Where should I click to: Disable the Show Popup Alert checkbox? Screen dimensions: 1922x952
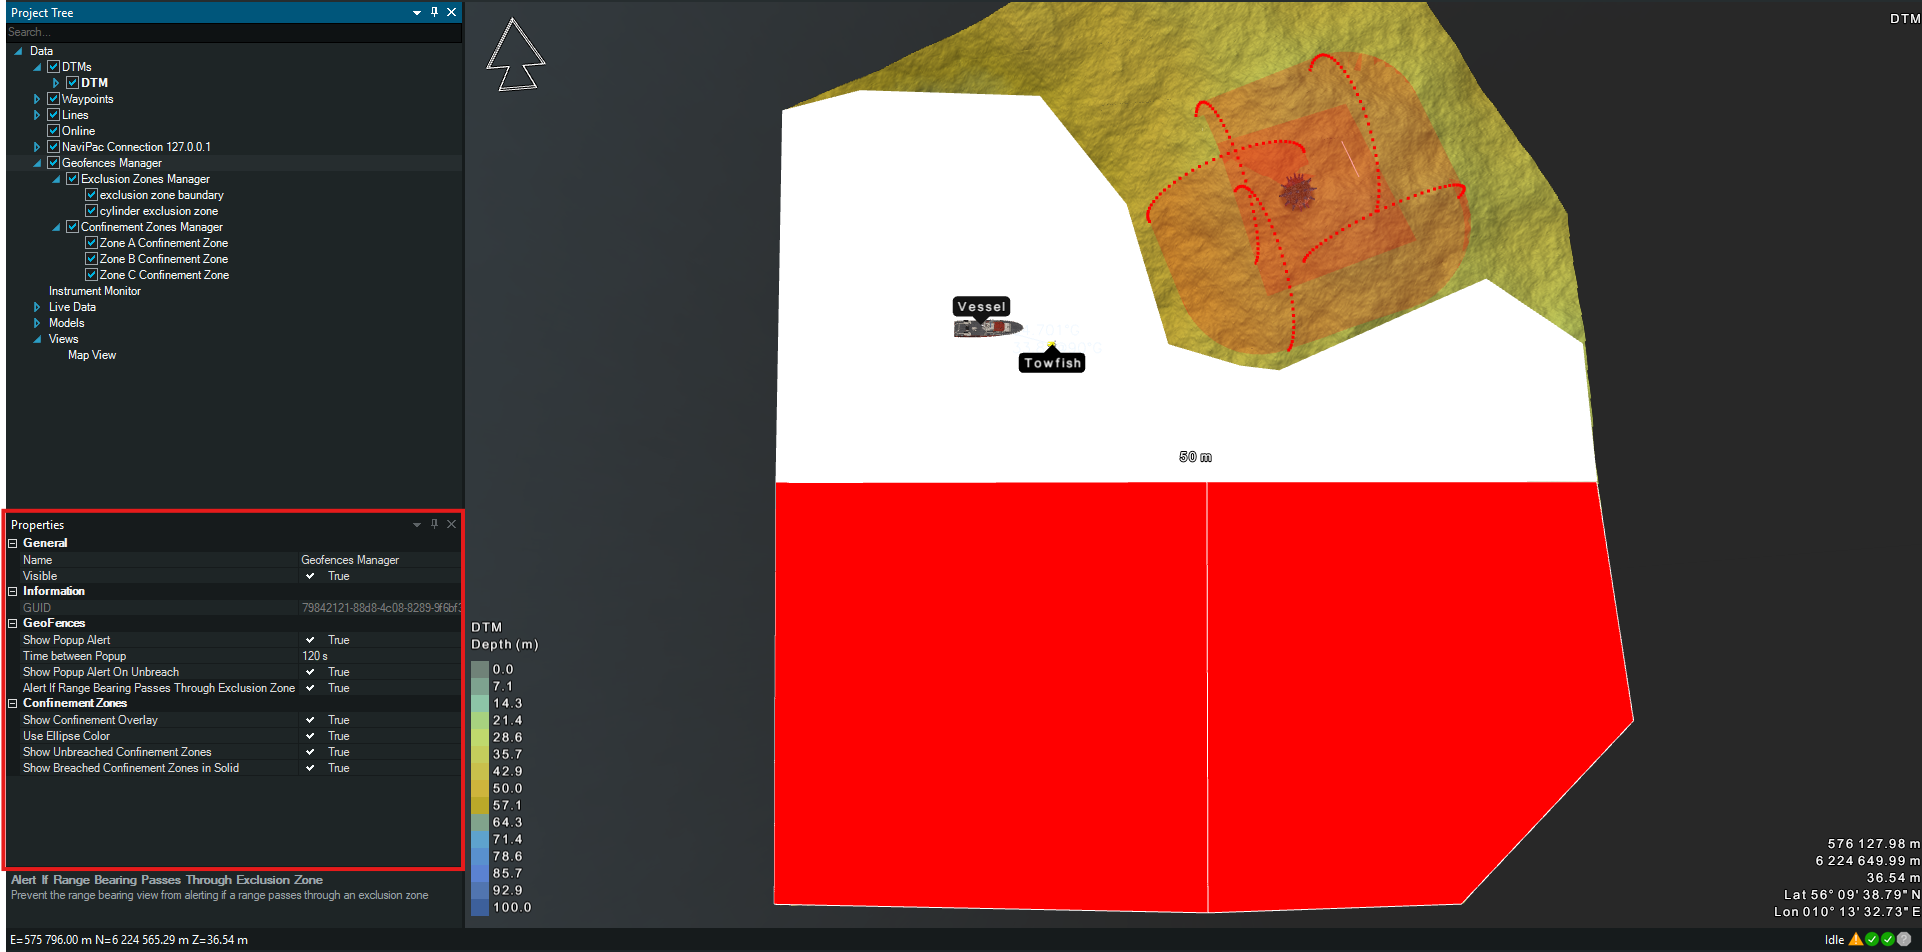310,640
